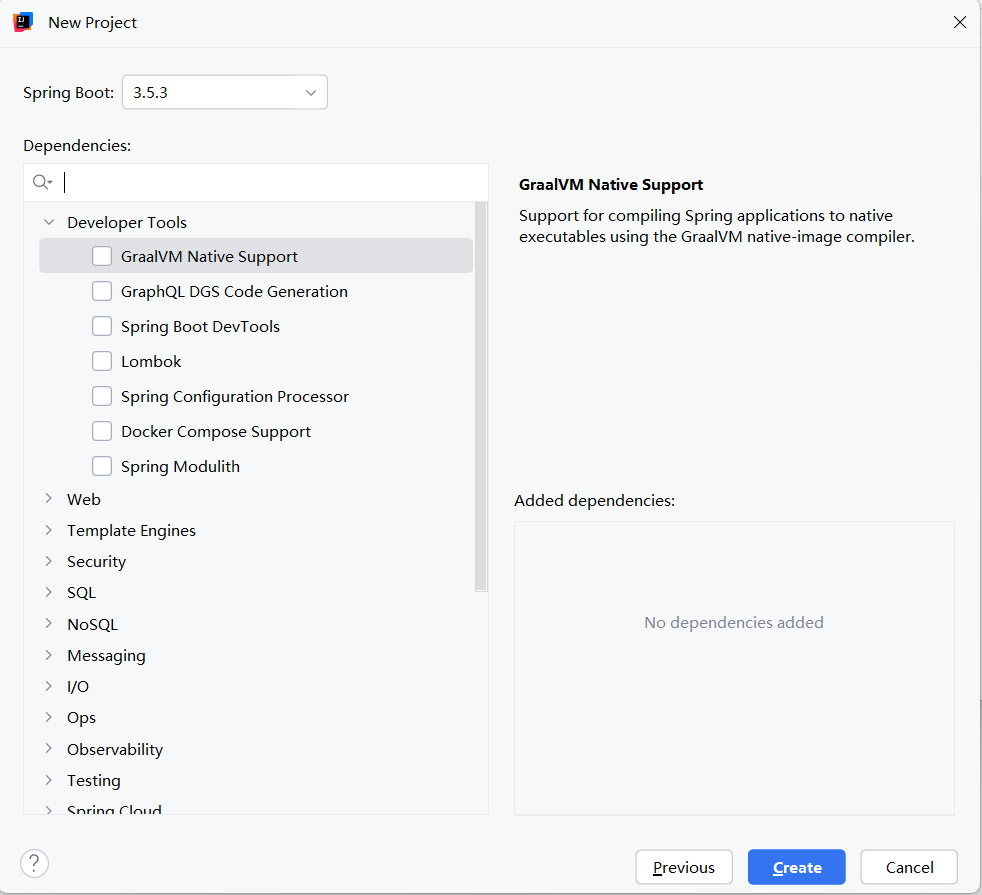Expand the I/O category
Screen dimensions: 982x895
(x=49, y=686)
